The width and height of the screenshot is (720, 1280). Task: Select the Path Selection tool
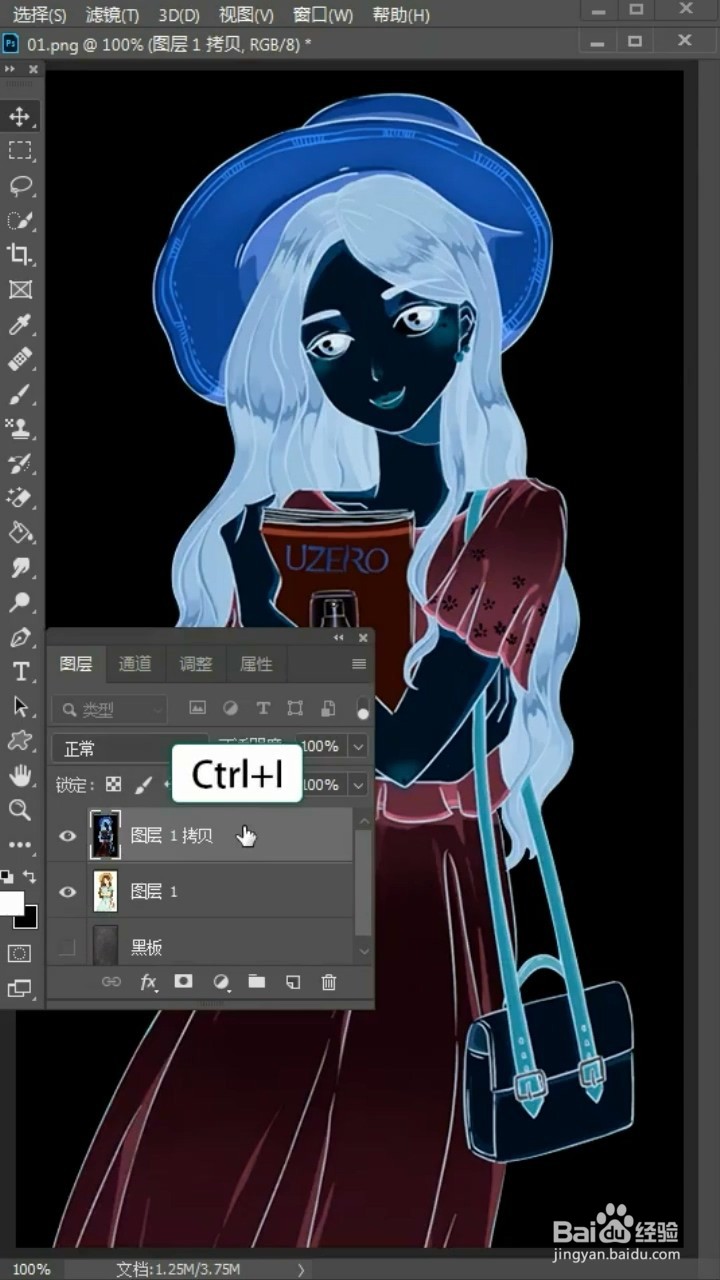[20, 706]
